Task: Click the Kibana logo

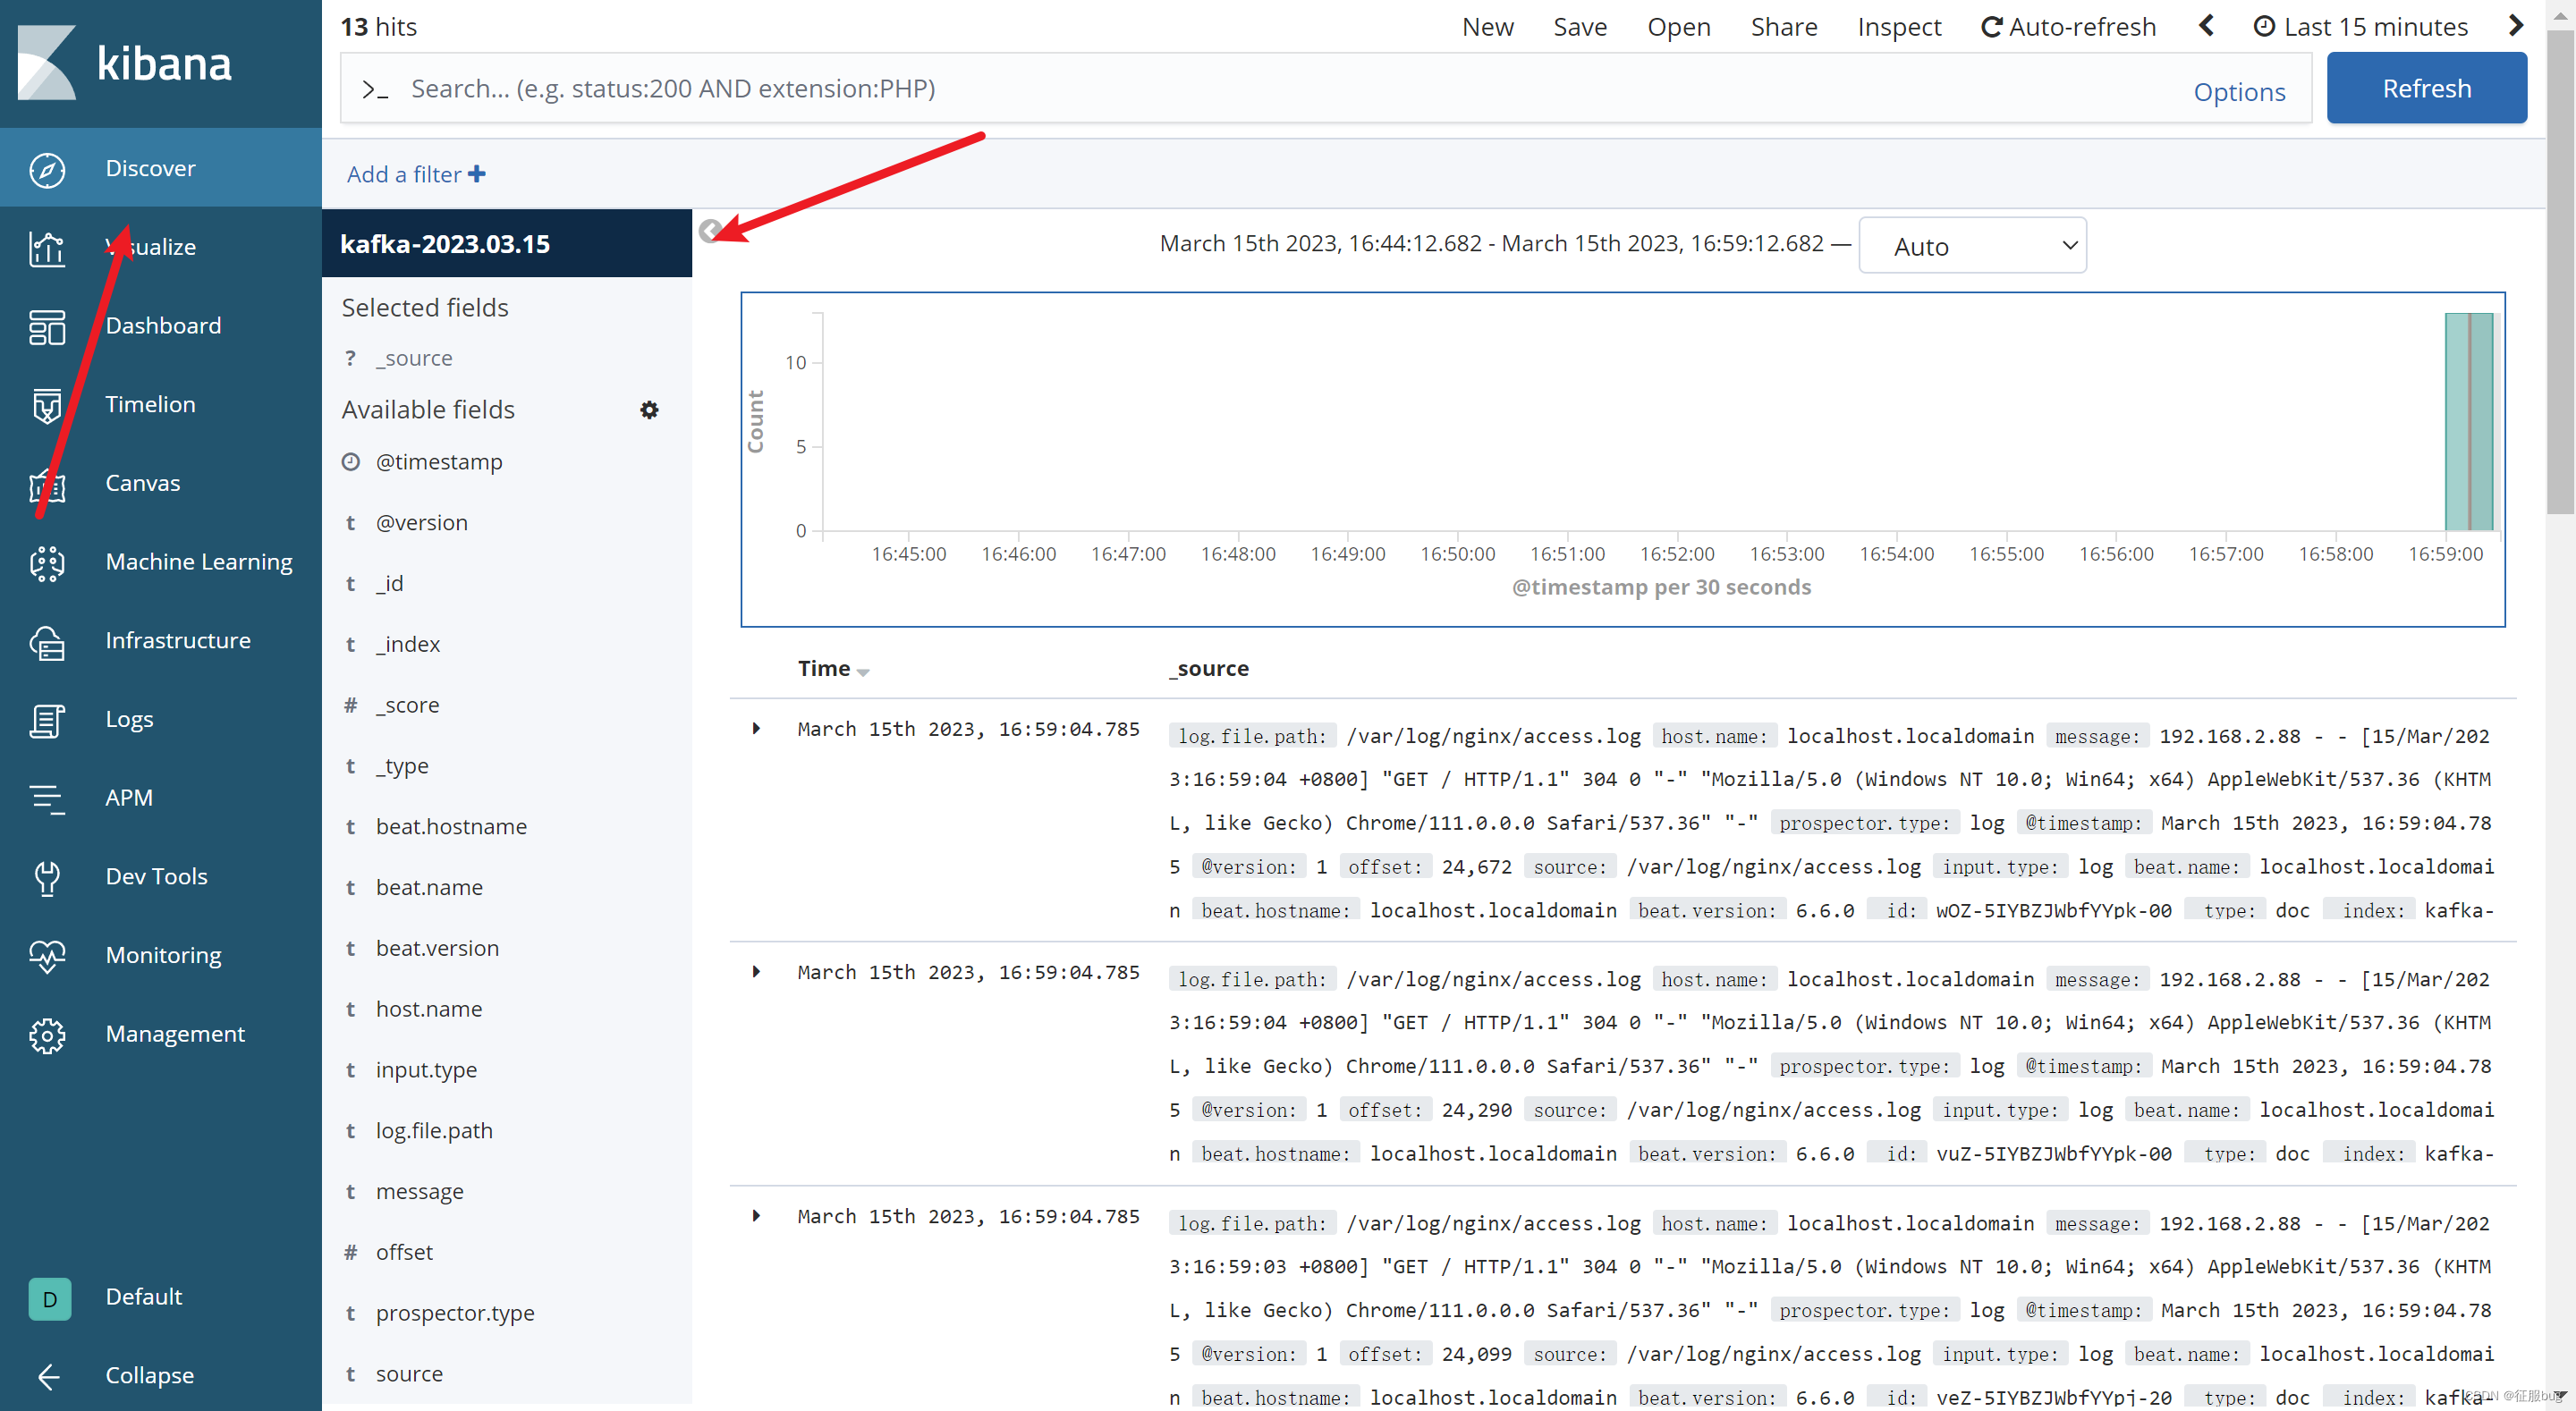Action: [125, 62]
